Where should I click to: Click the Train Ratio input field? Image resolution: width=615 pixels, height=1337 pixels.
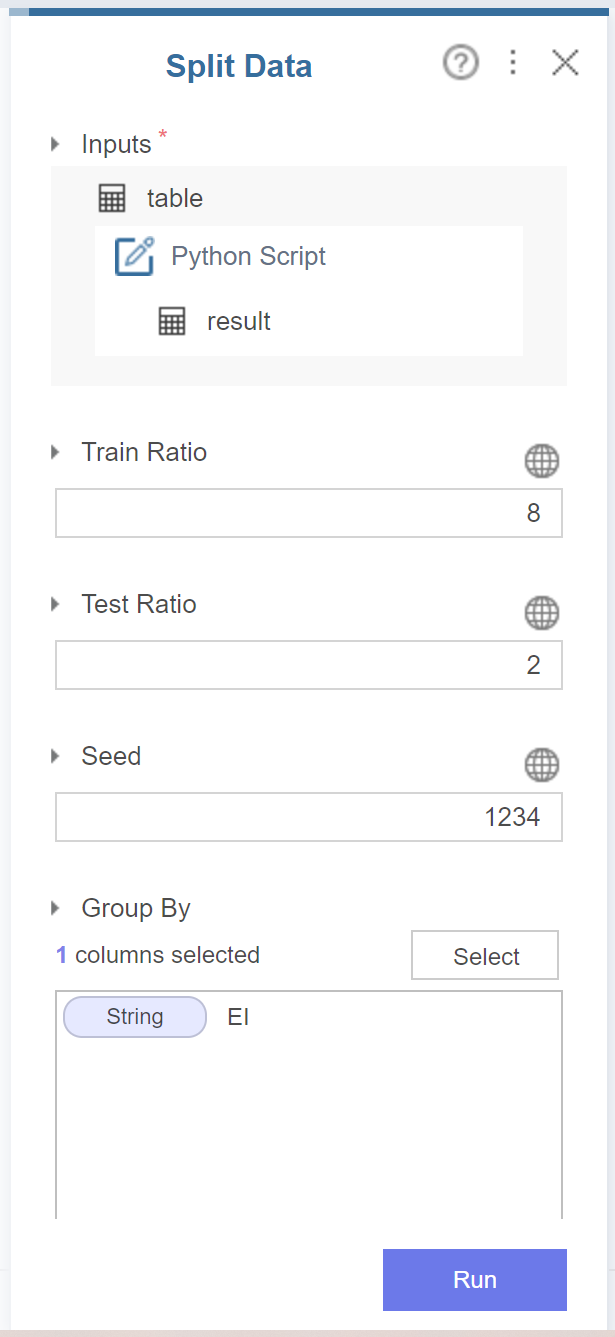[x=308, y=513]
